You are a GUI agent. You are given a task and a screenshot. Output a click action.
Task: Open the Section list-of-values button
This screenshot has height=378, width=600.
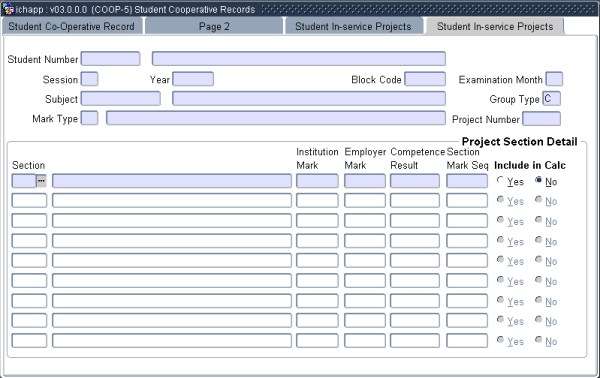click(x=41, y=181)
